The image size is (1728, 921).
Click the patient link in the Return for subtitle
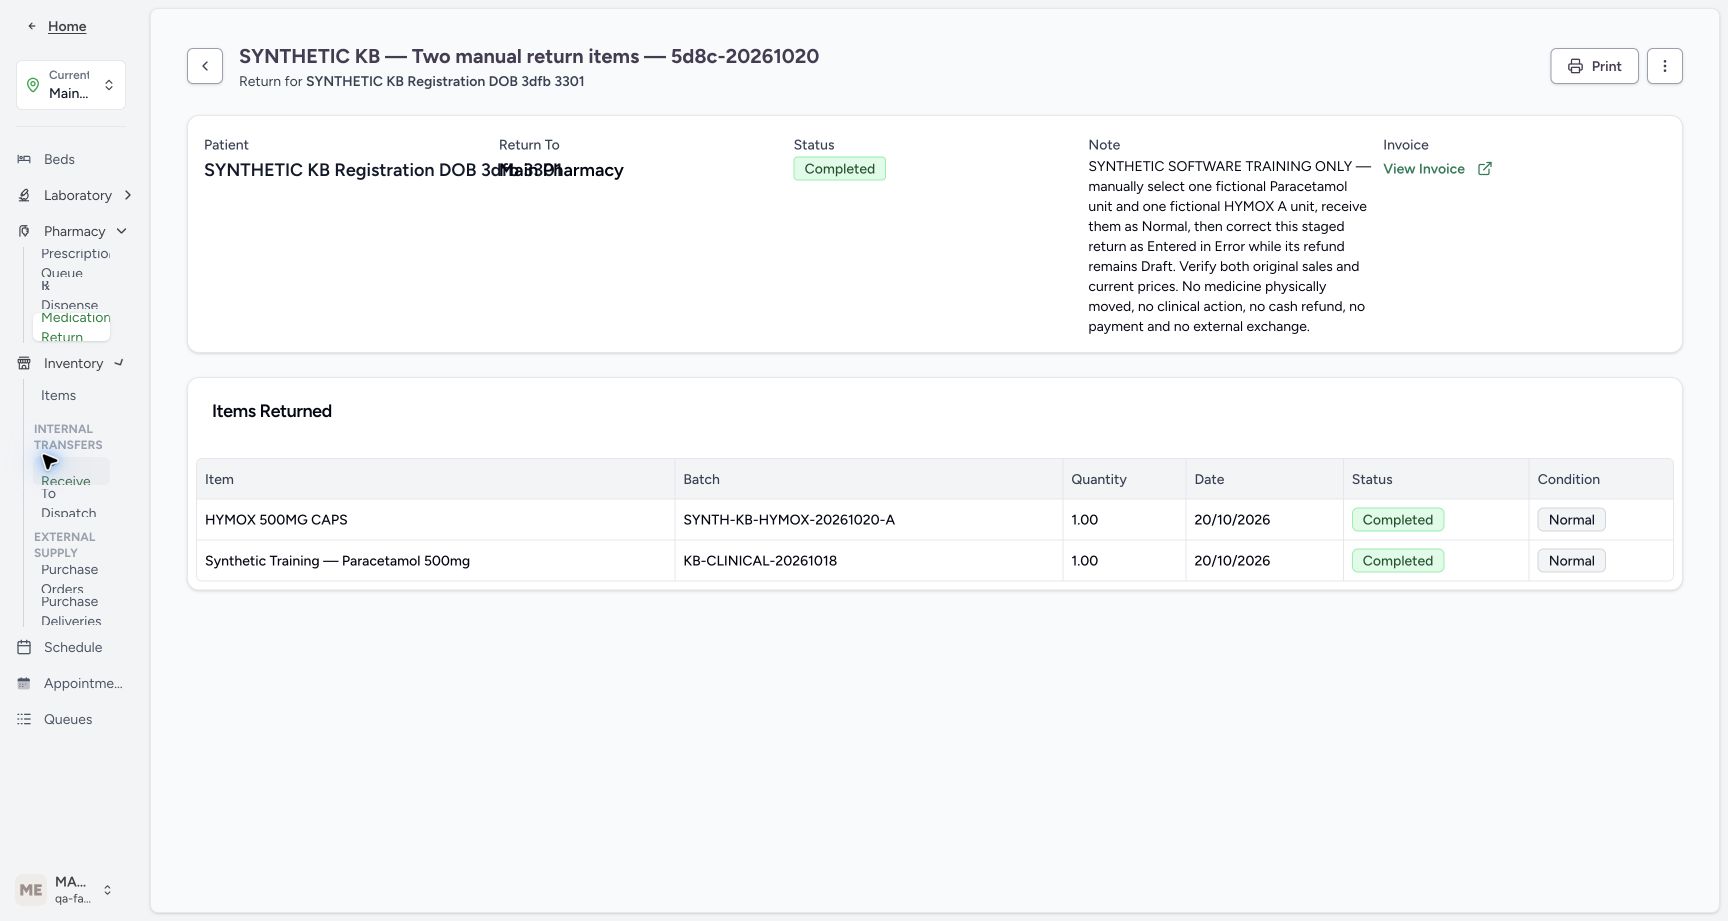tap(445, 81)
